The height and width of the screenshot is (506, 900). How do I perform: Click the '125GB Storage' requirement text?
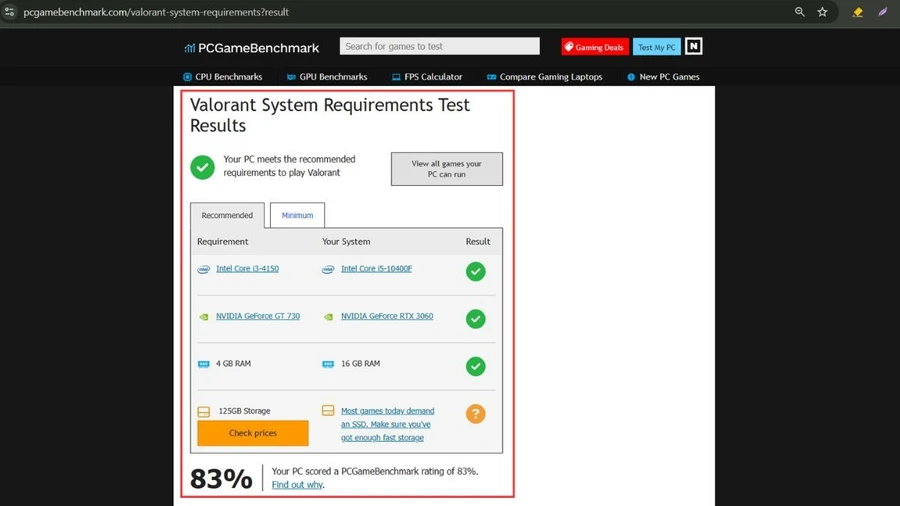click(245, 411)
